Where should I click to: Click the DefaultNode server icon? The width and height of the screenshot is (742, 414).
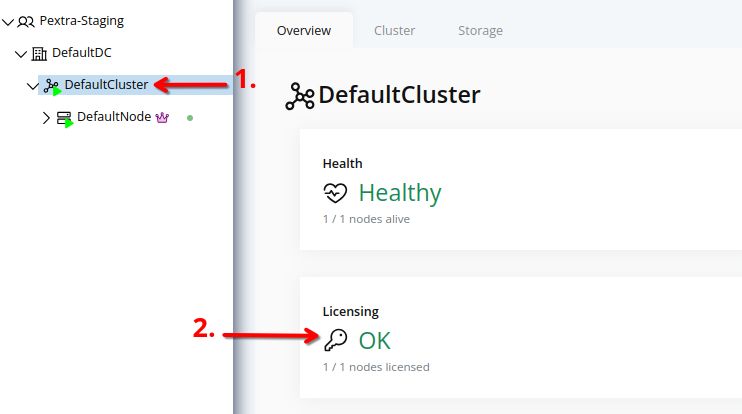point(64,118)
